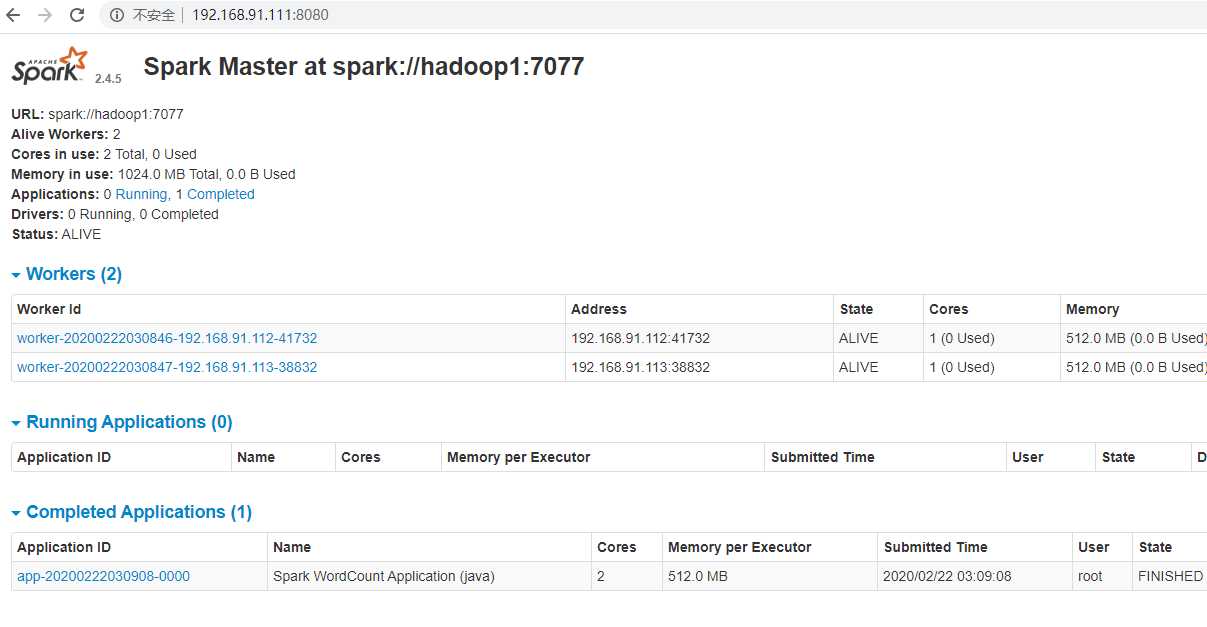
Task: Open worker 192.168.91.112-41732 link
Action: pos(167,338)
